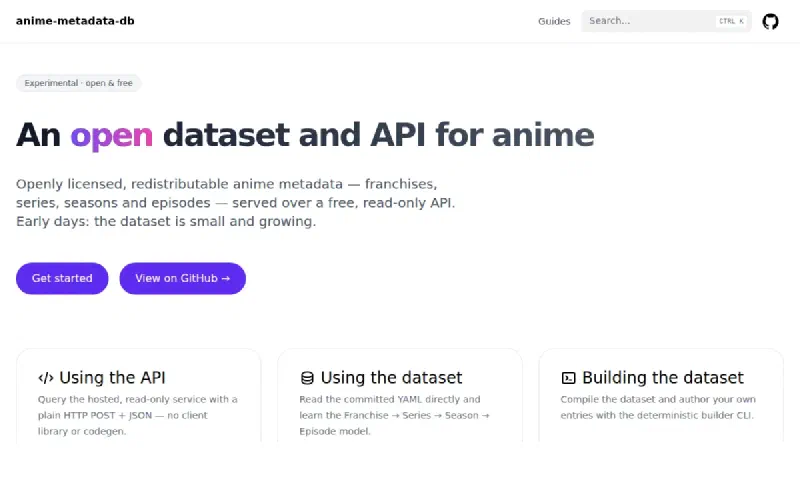Screen dimensions: 800x500
Task: Click the gradient word open in the headline
Action: tap(111, 136)
